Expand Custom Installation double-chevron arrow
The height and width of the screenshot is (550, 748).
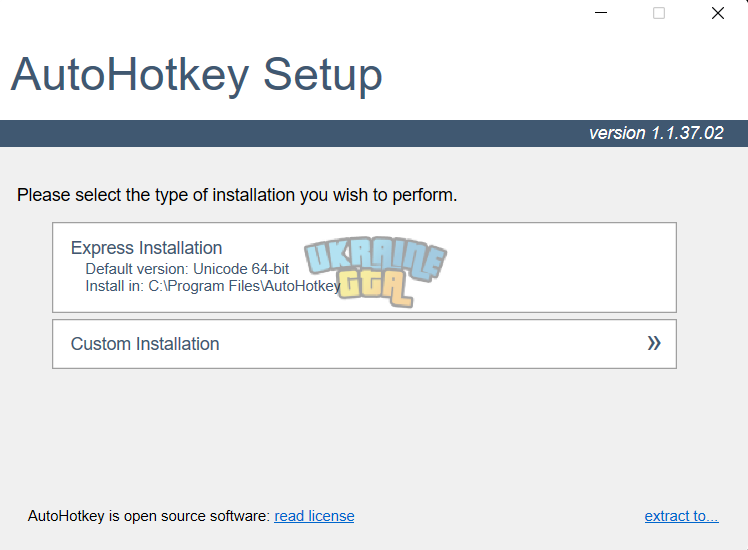654,343
